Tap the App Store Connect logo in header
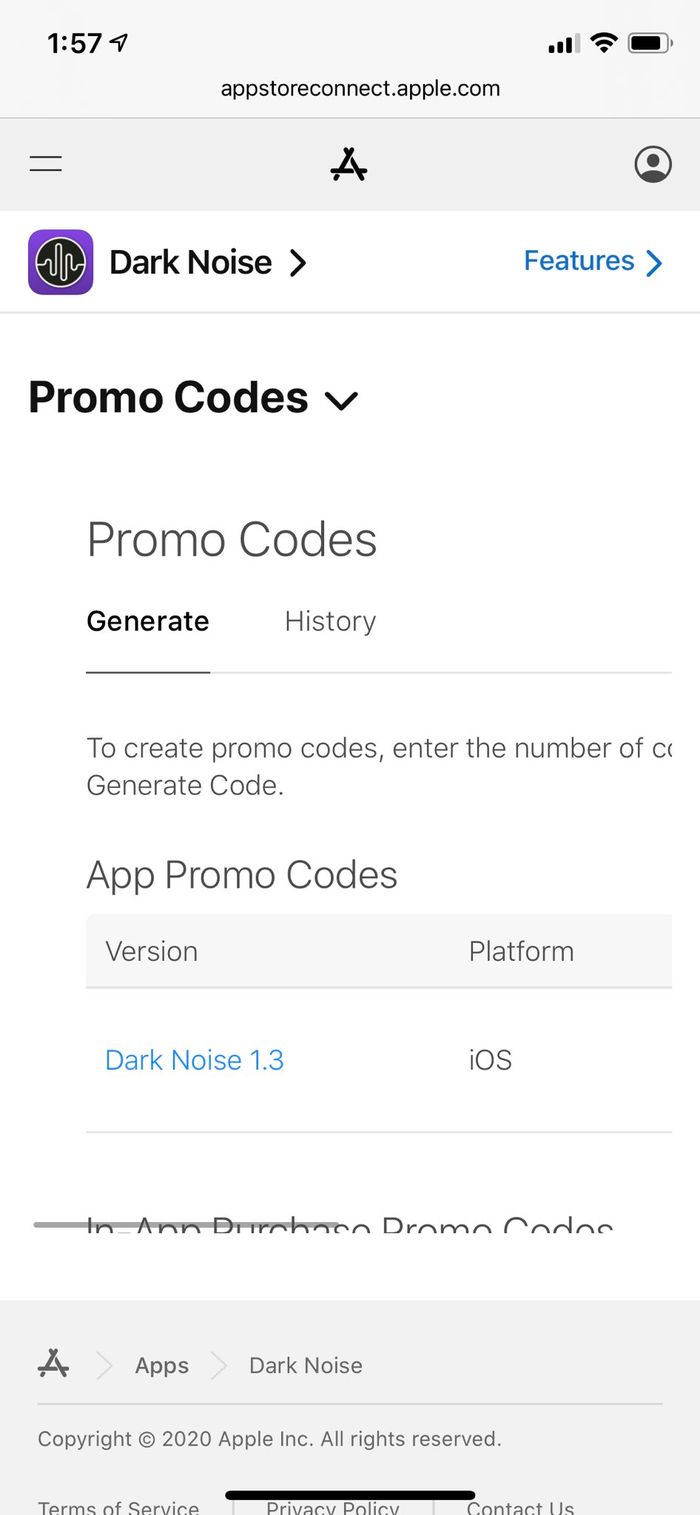The height and width of the screenshot is (1515, 700). coord(349,164)
